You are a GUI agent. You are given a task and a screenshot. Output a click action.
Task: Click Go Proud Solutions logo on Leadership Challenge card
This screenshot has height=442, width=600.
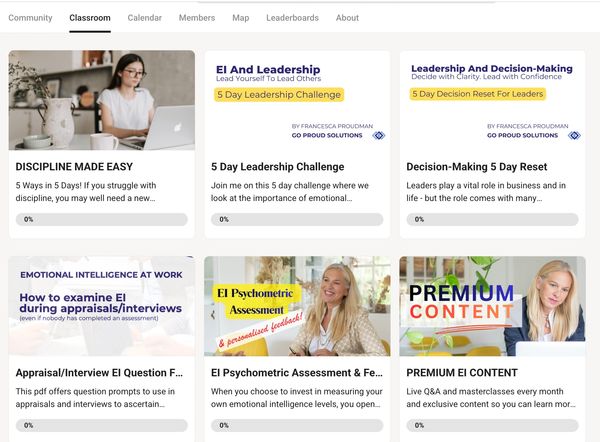[x=378, y=135]
